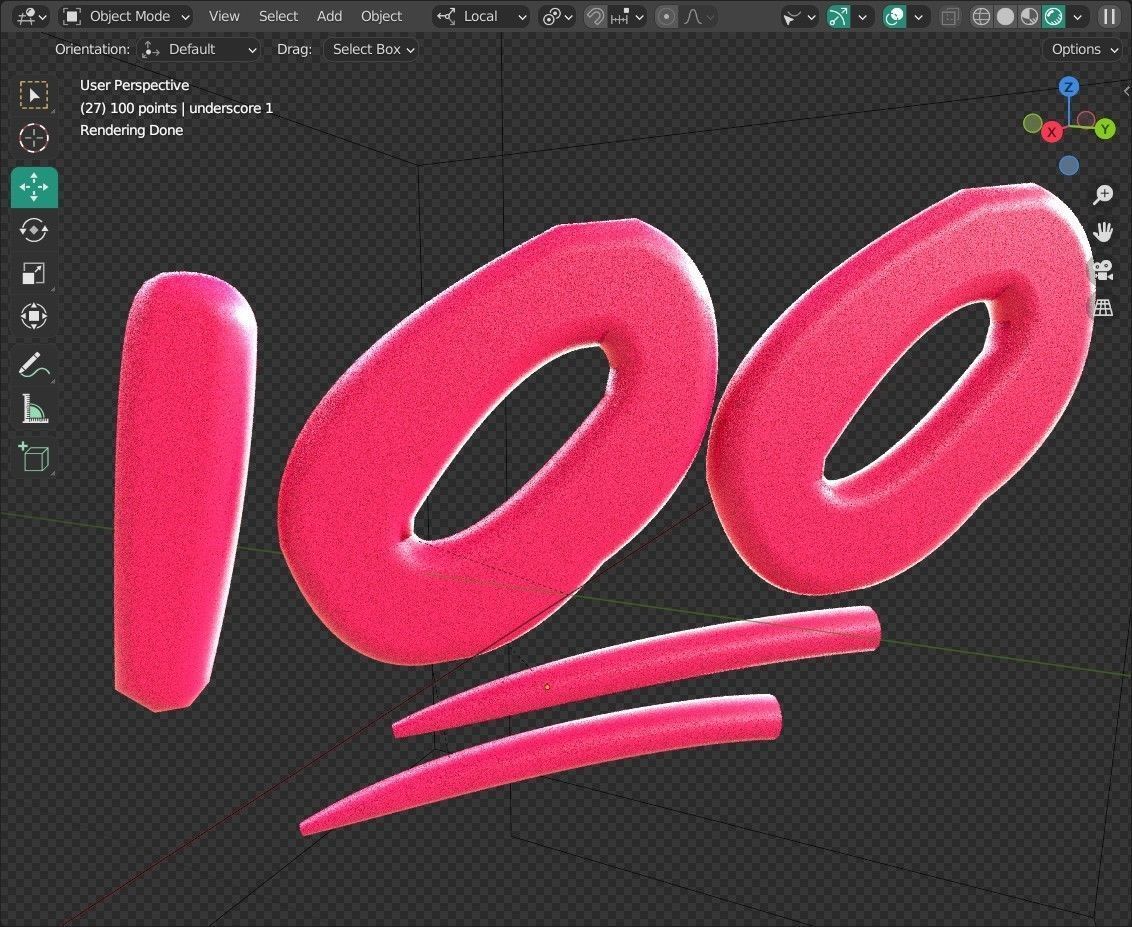The width and height of the screenshot is (1132, 927).
Task: Click the blue Z axis gizmo
Action: (x=1068, y=87)
